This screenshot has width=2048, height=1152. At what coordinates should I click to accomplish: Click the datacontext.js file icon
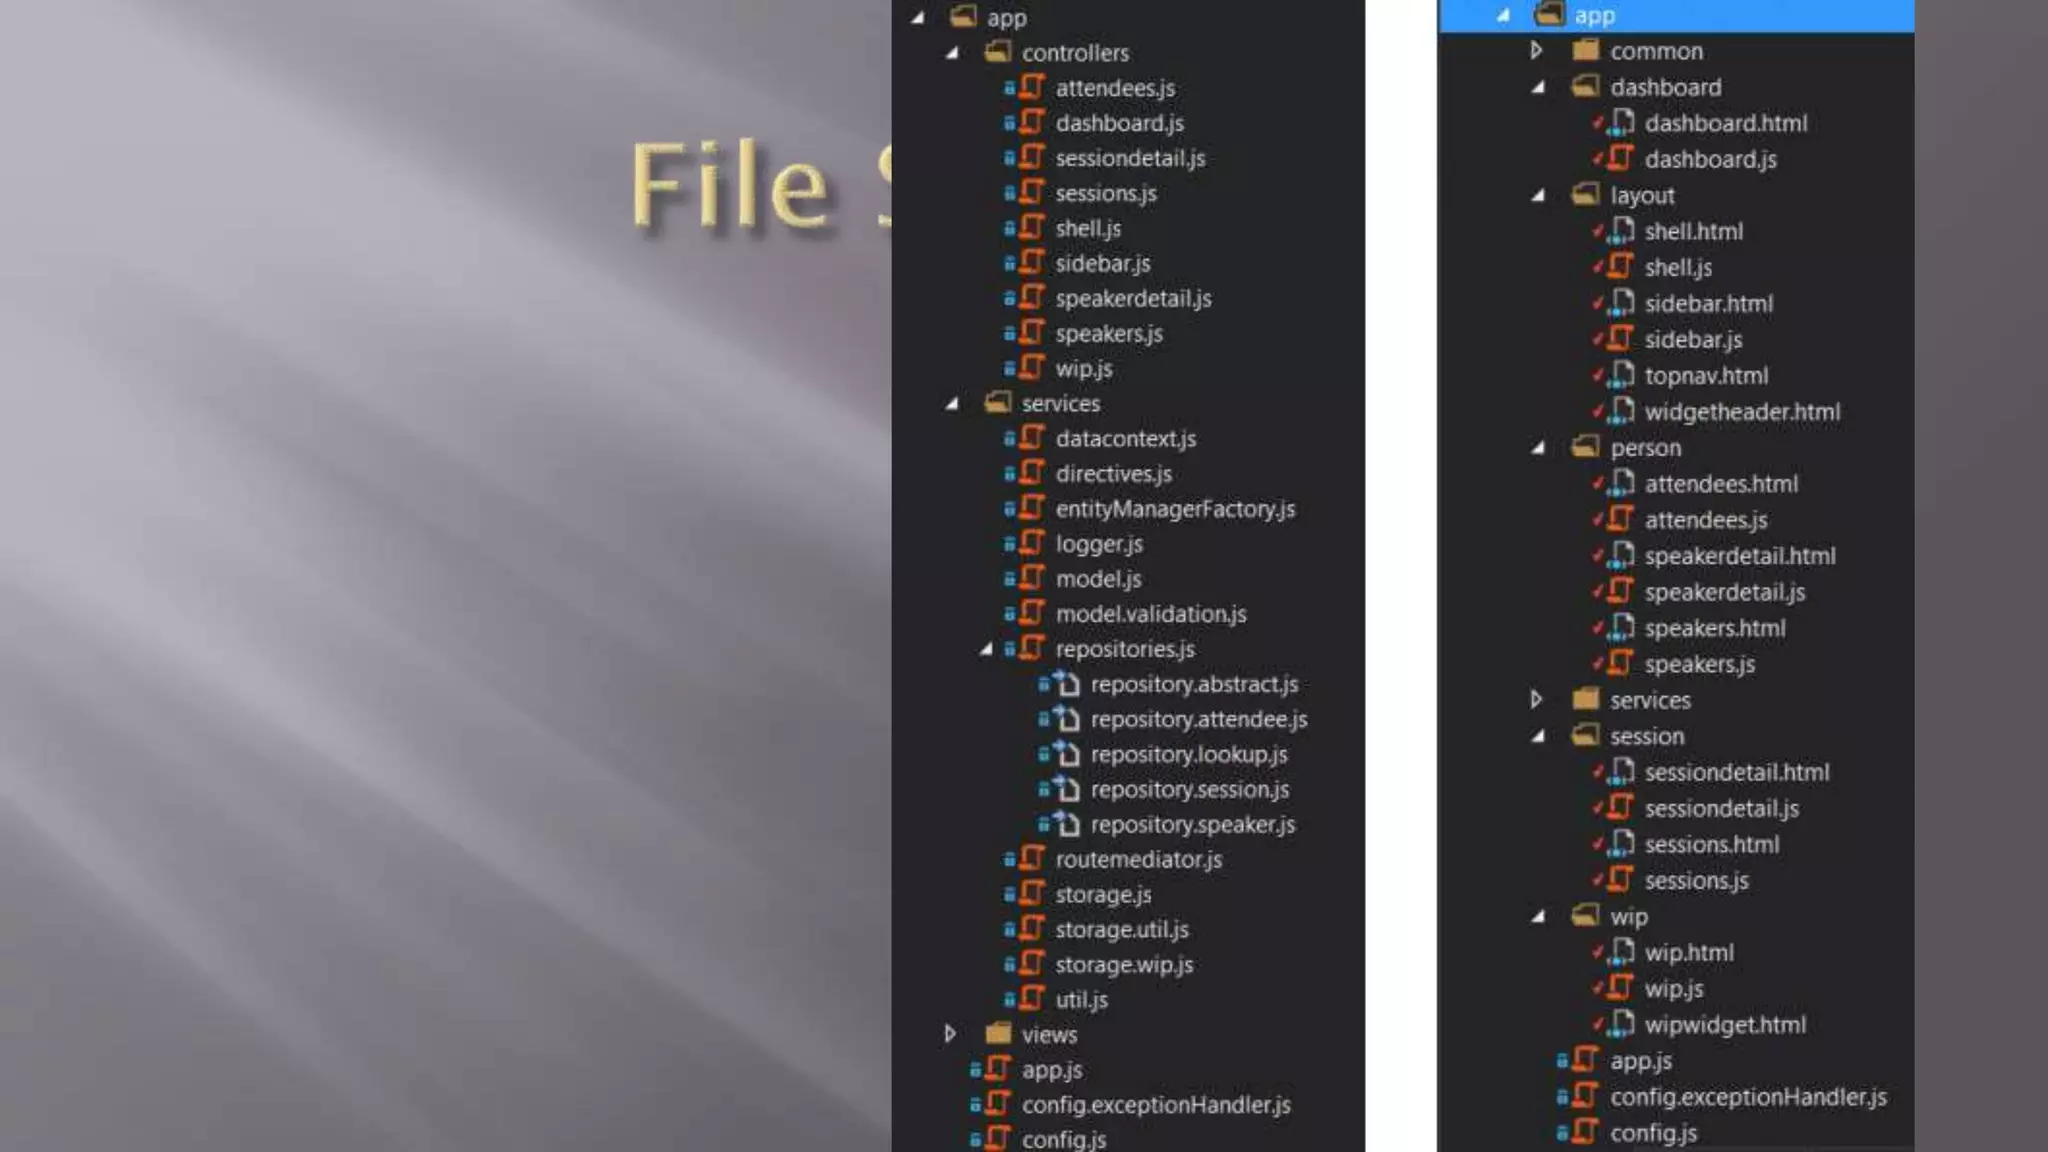(1031, 438)
